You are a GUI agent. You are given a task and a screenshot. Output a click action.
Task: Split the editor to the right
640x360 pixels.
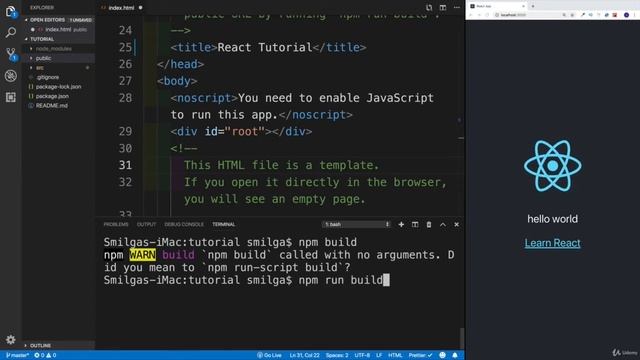pos(443,8)
